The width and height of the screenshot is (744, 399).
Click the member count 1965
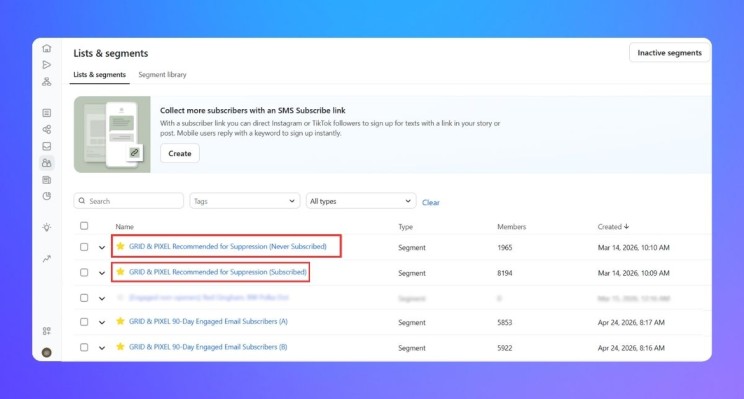pyautogui.click(x=504, y=247)
